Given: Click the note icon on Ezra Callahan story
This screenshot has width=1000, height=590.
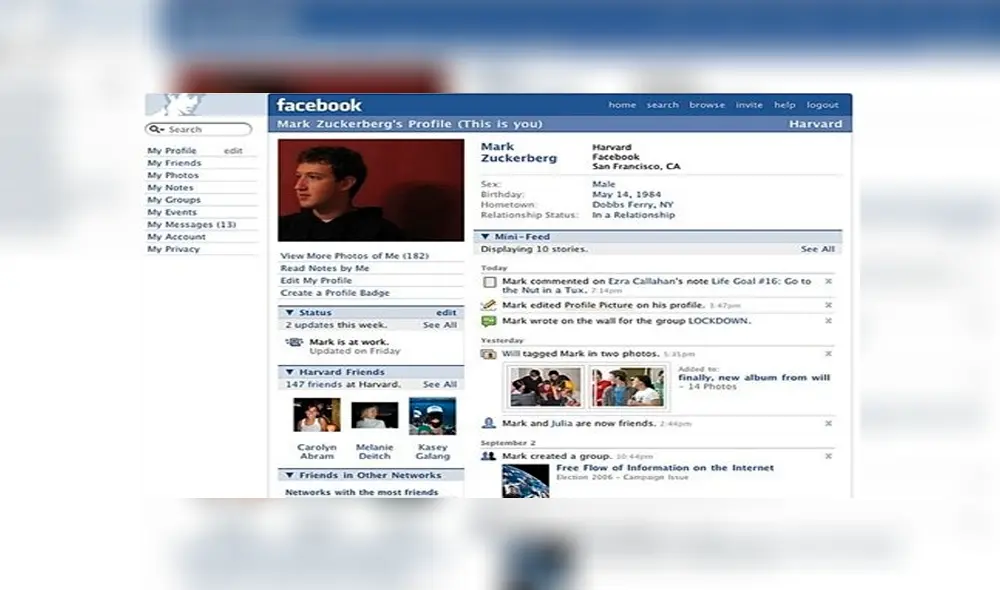Looking at the screenshot, I should coord(487,281).
